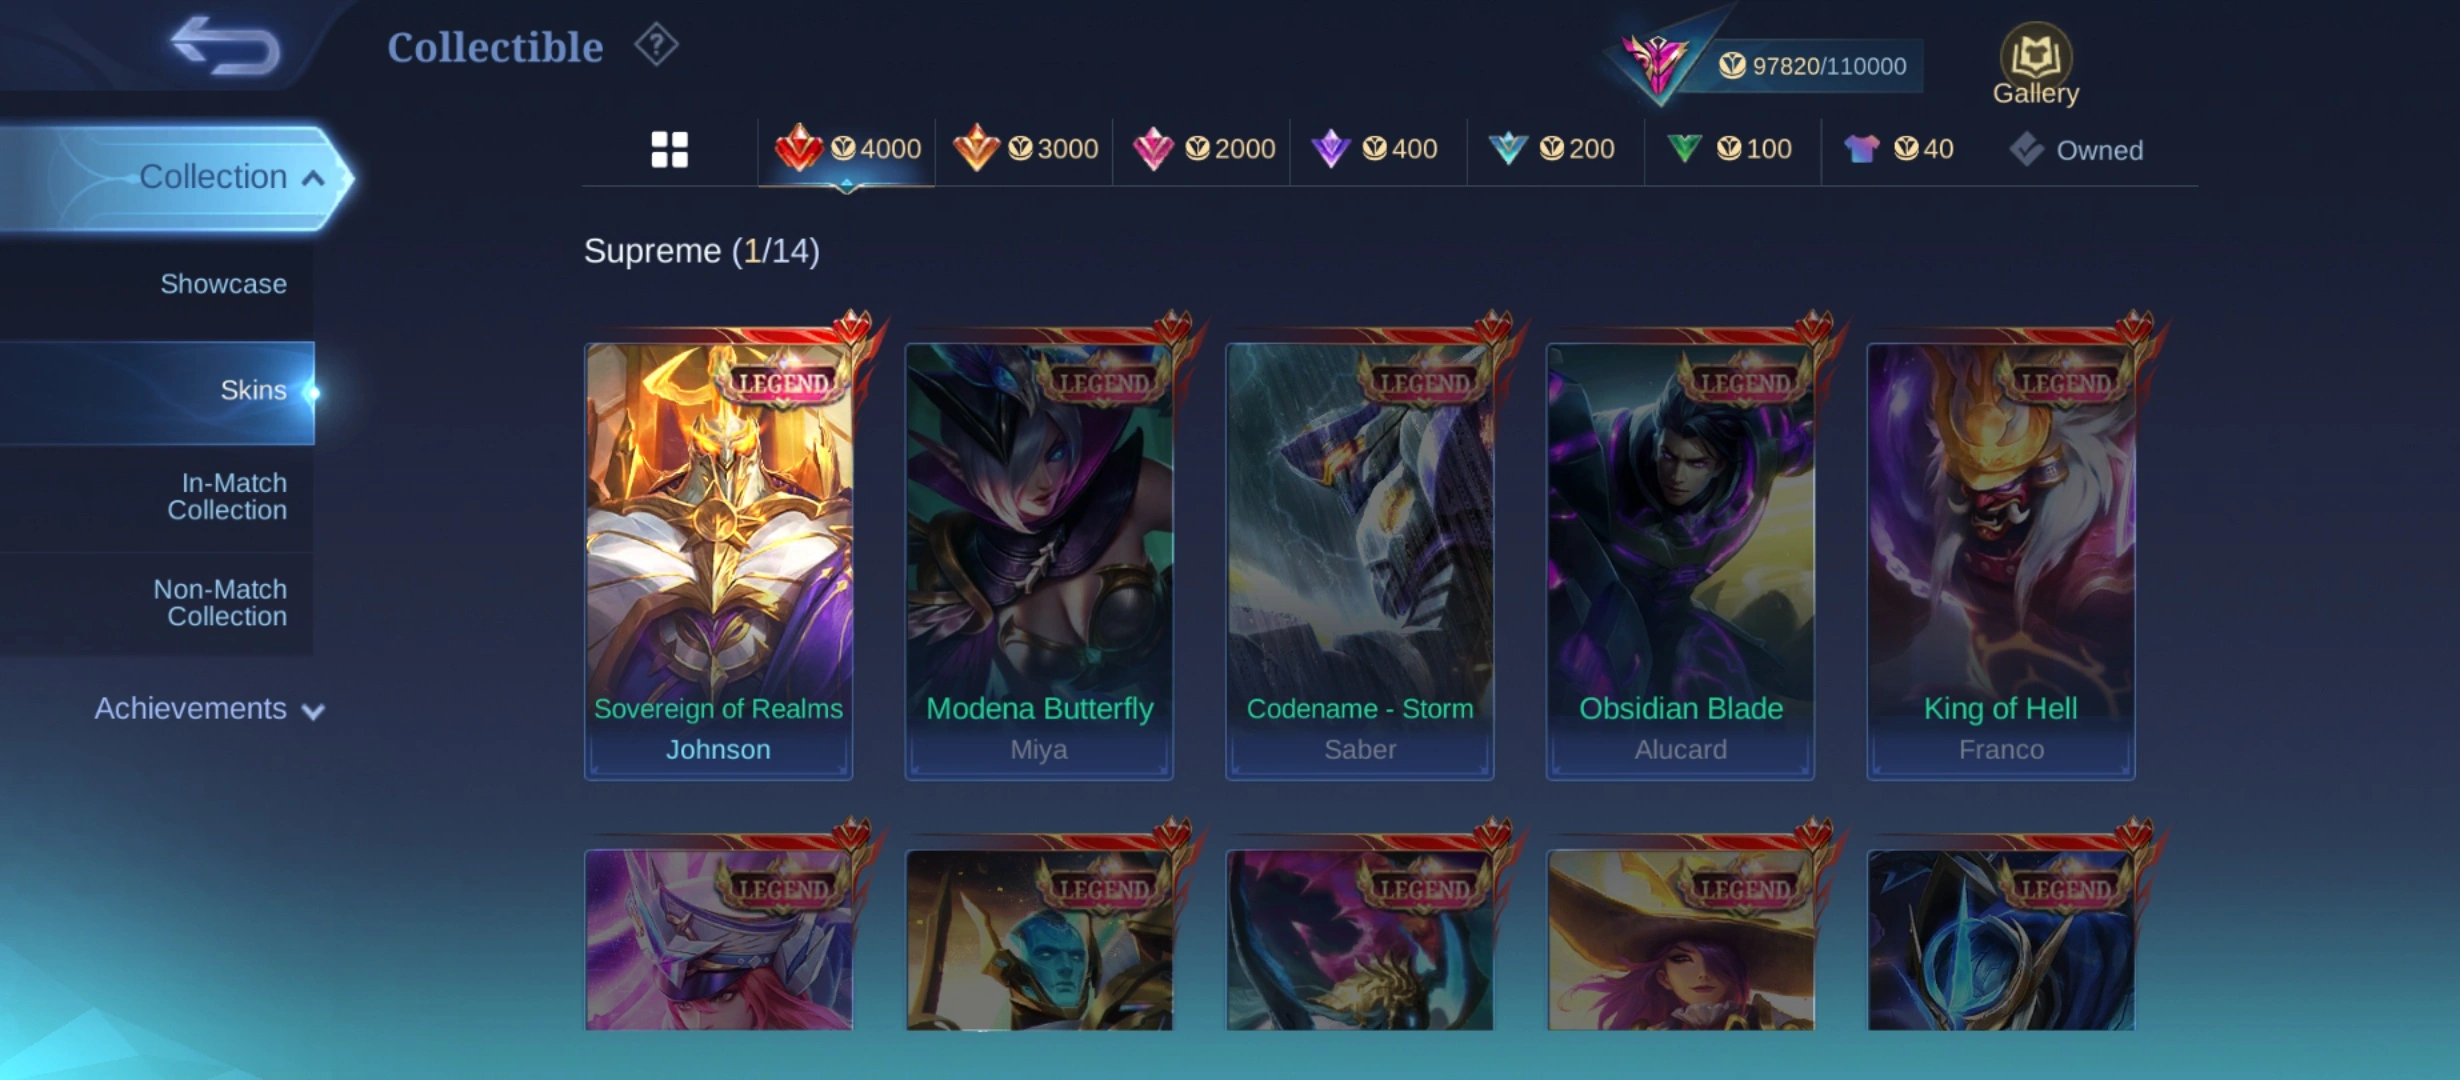Open the Sovereign of Realms Johnson skin
The height and width of the screenshot is (1080, 2460).
(718, 561)
